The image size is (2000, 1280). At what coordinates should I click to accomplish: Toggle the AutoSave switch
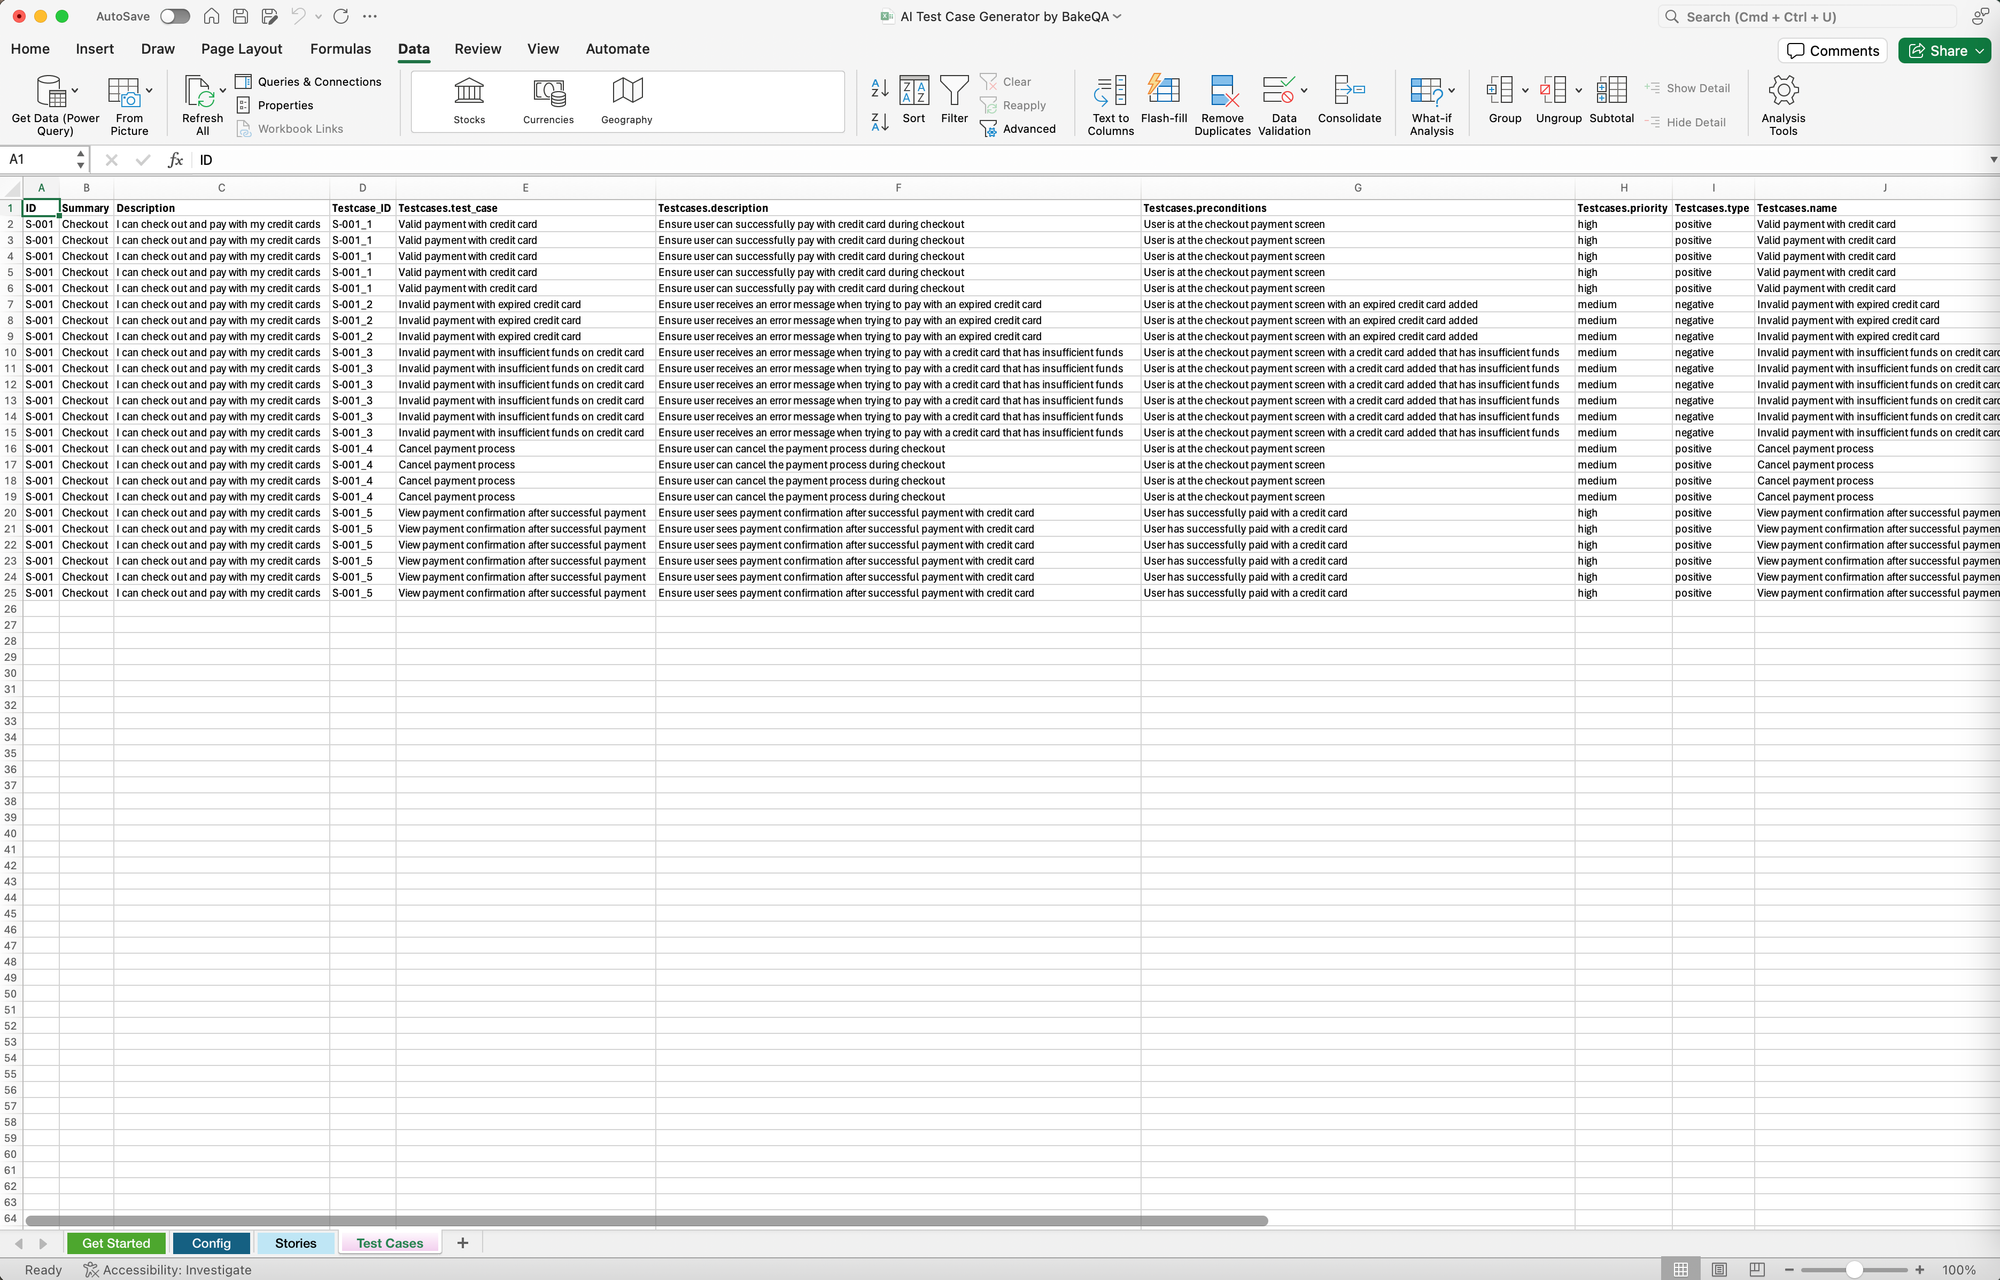(x=175, y=16)
